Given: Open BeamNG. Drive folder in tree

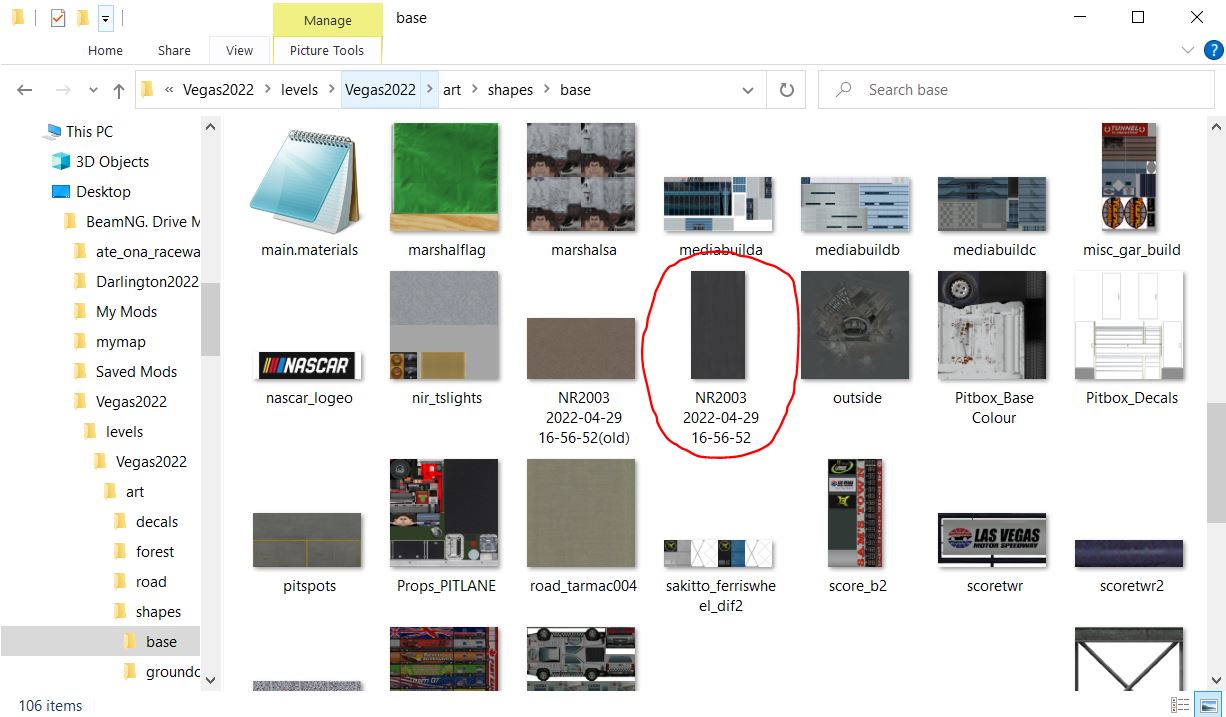Looking at the screenshot, I should click(133, 222).
